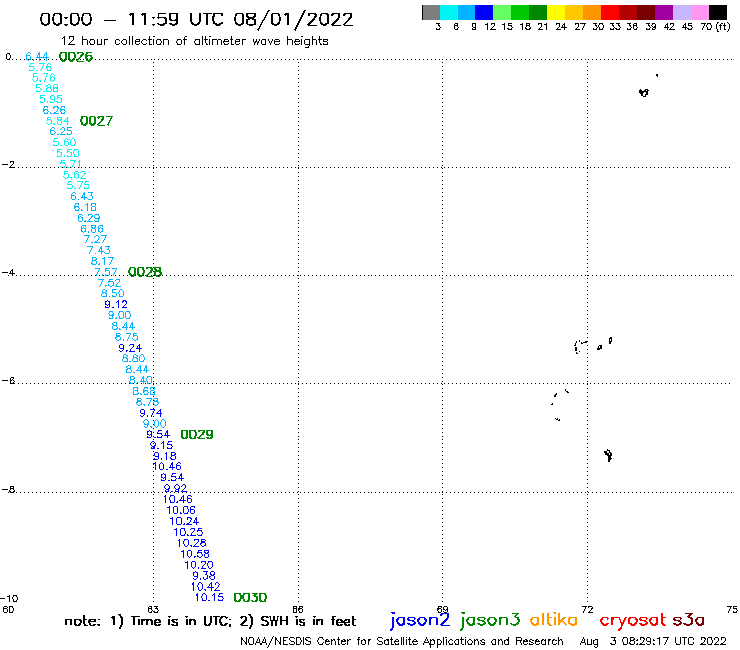Viewport: 740px width, 650px height.
Task: Select the 5.84 value beside 0027
Action: 58,121
